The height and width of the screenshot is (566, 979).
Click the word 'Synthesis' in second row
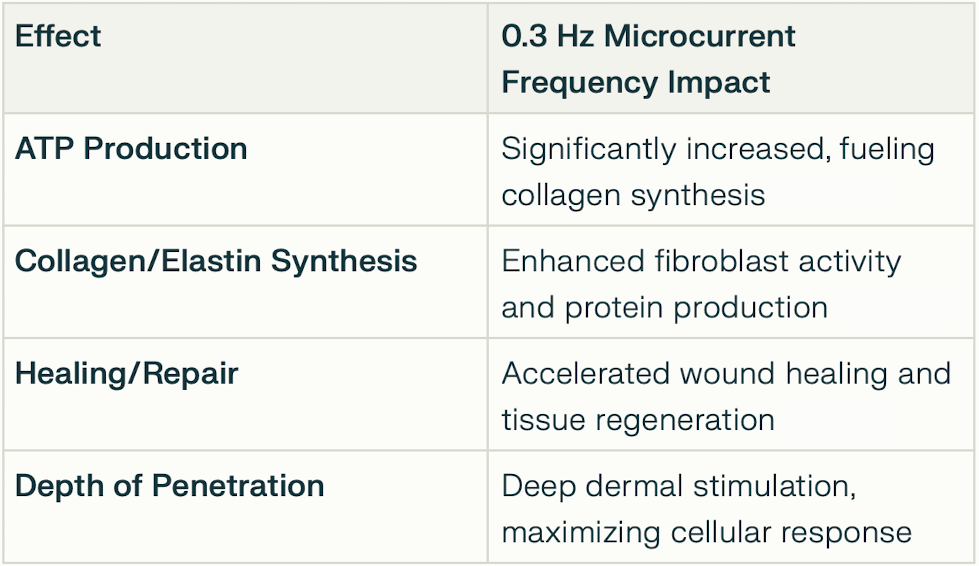coord(344,263)
